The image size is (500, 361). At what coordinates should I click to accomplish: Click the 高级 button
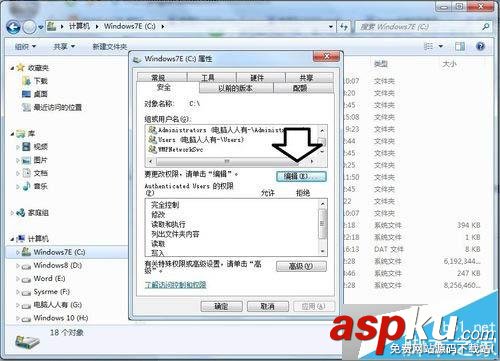(301, 266)
